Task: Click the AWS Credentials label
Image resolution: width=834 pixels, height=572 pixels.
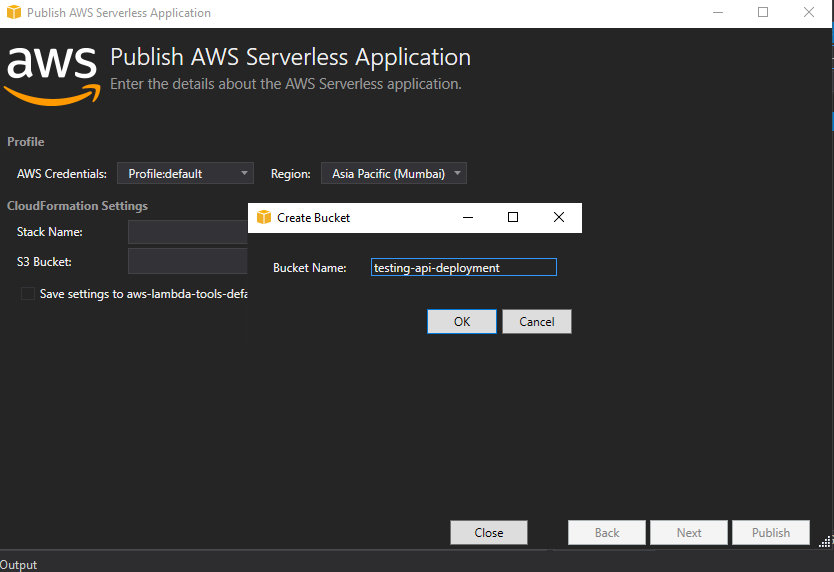Action: click(x=62, y=174)
